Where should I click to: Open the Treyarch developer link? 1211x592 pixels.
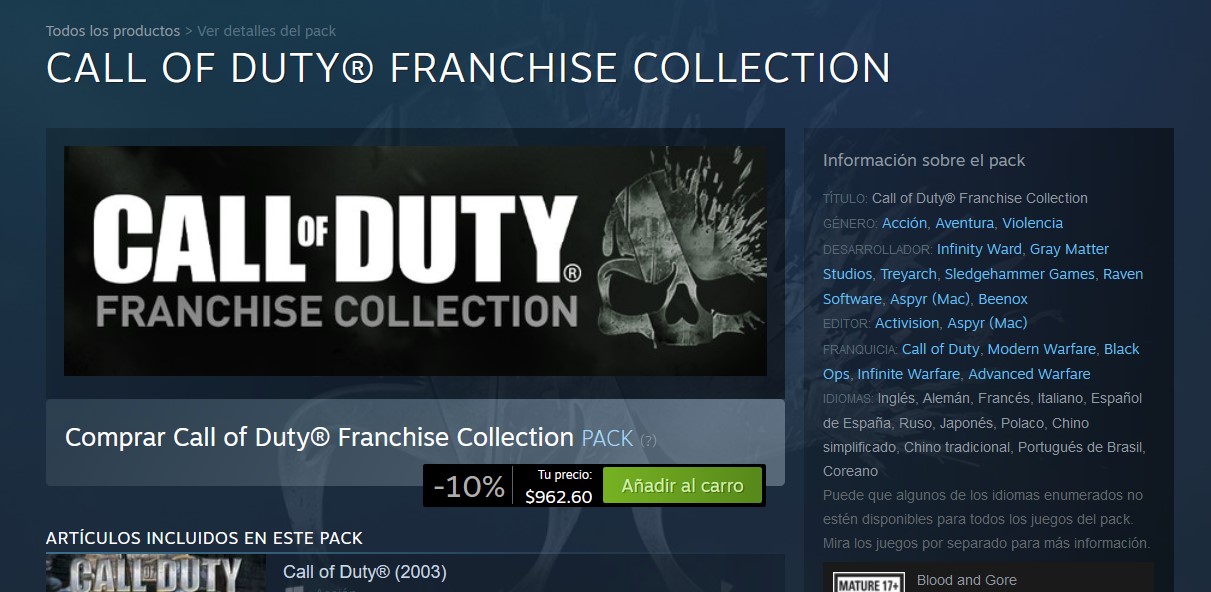tap(908, 274)
